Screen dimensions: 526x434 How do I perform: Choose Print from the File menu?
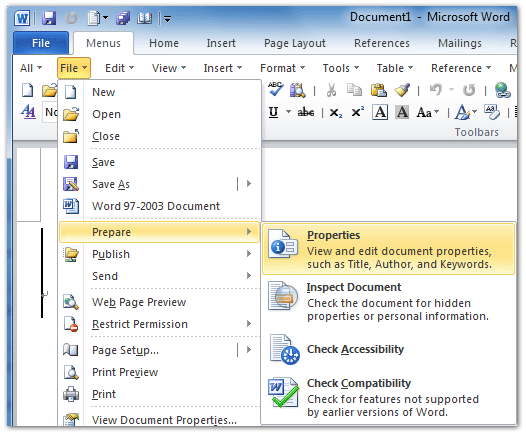(x=160, y=394)
